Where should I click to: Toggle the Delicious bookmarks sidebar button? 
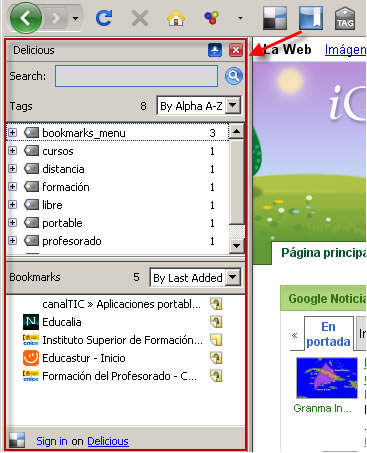(x=311, y=18)
